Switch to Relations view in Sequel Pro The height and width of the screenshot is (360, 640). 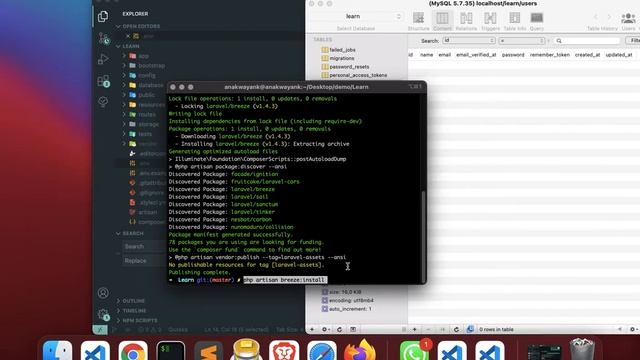pos(466,21)
